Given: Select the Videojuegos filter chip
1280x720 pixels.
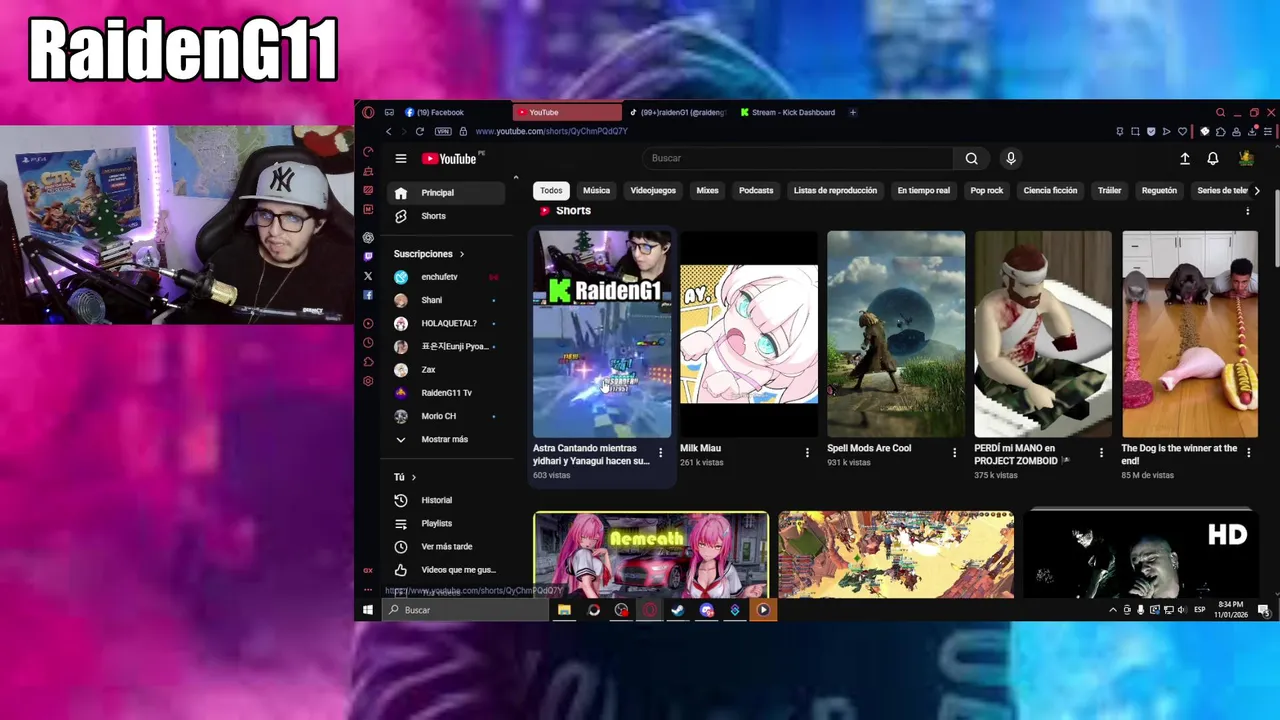Looking at the screenshot, I should [653, 190].
